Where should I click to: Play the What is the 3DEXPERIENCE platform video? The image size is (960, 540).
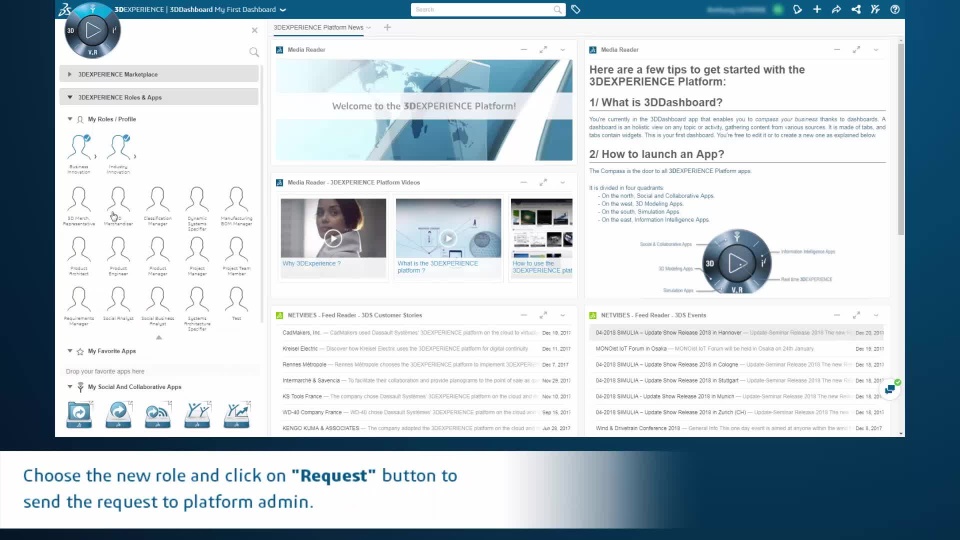(448, 238)
